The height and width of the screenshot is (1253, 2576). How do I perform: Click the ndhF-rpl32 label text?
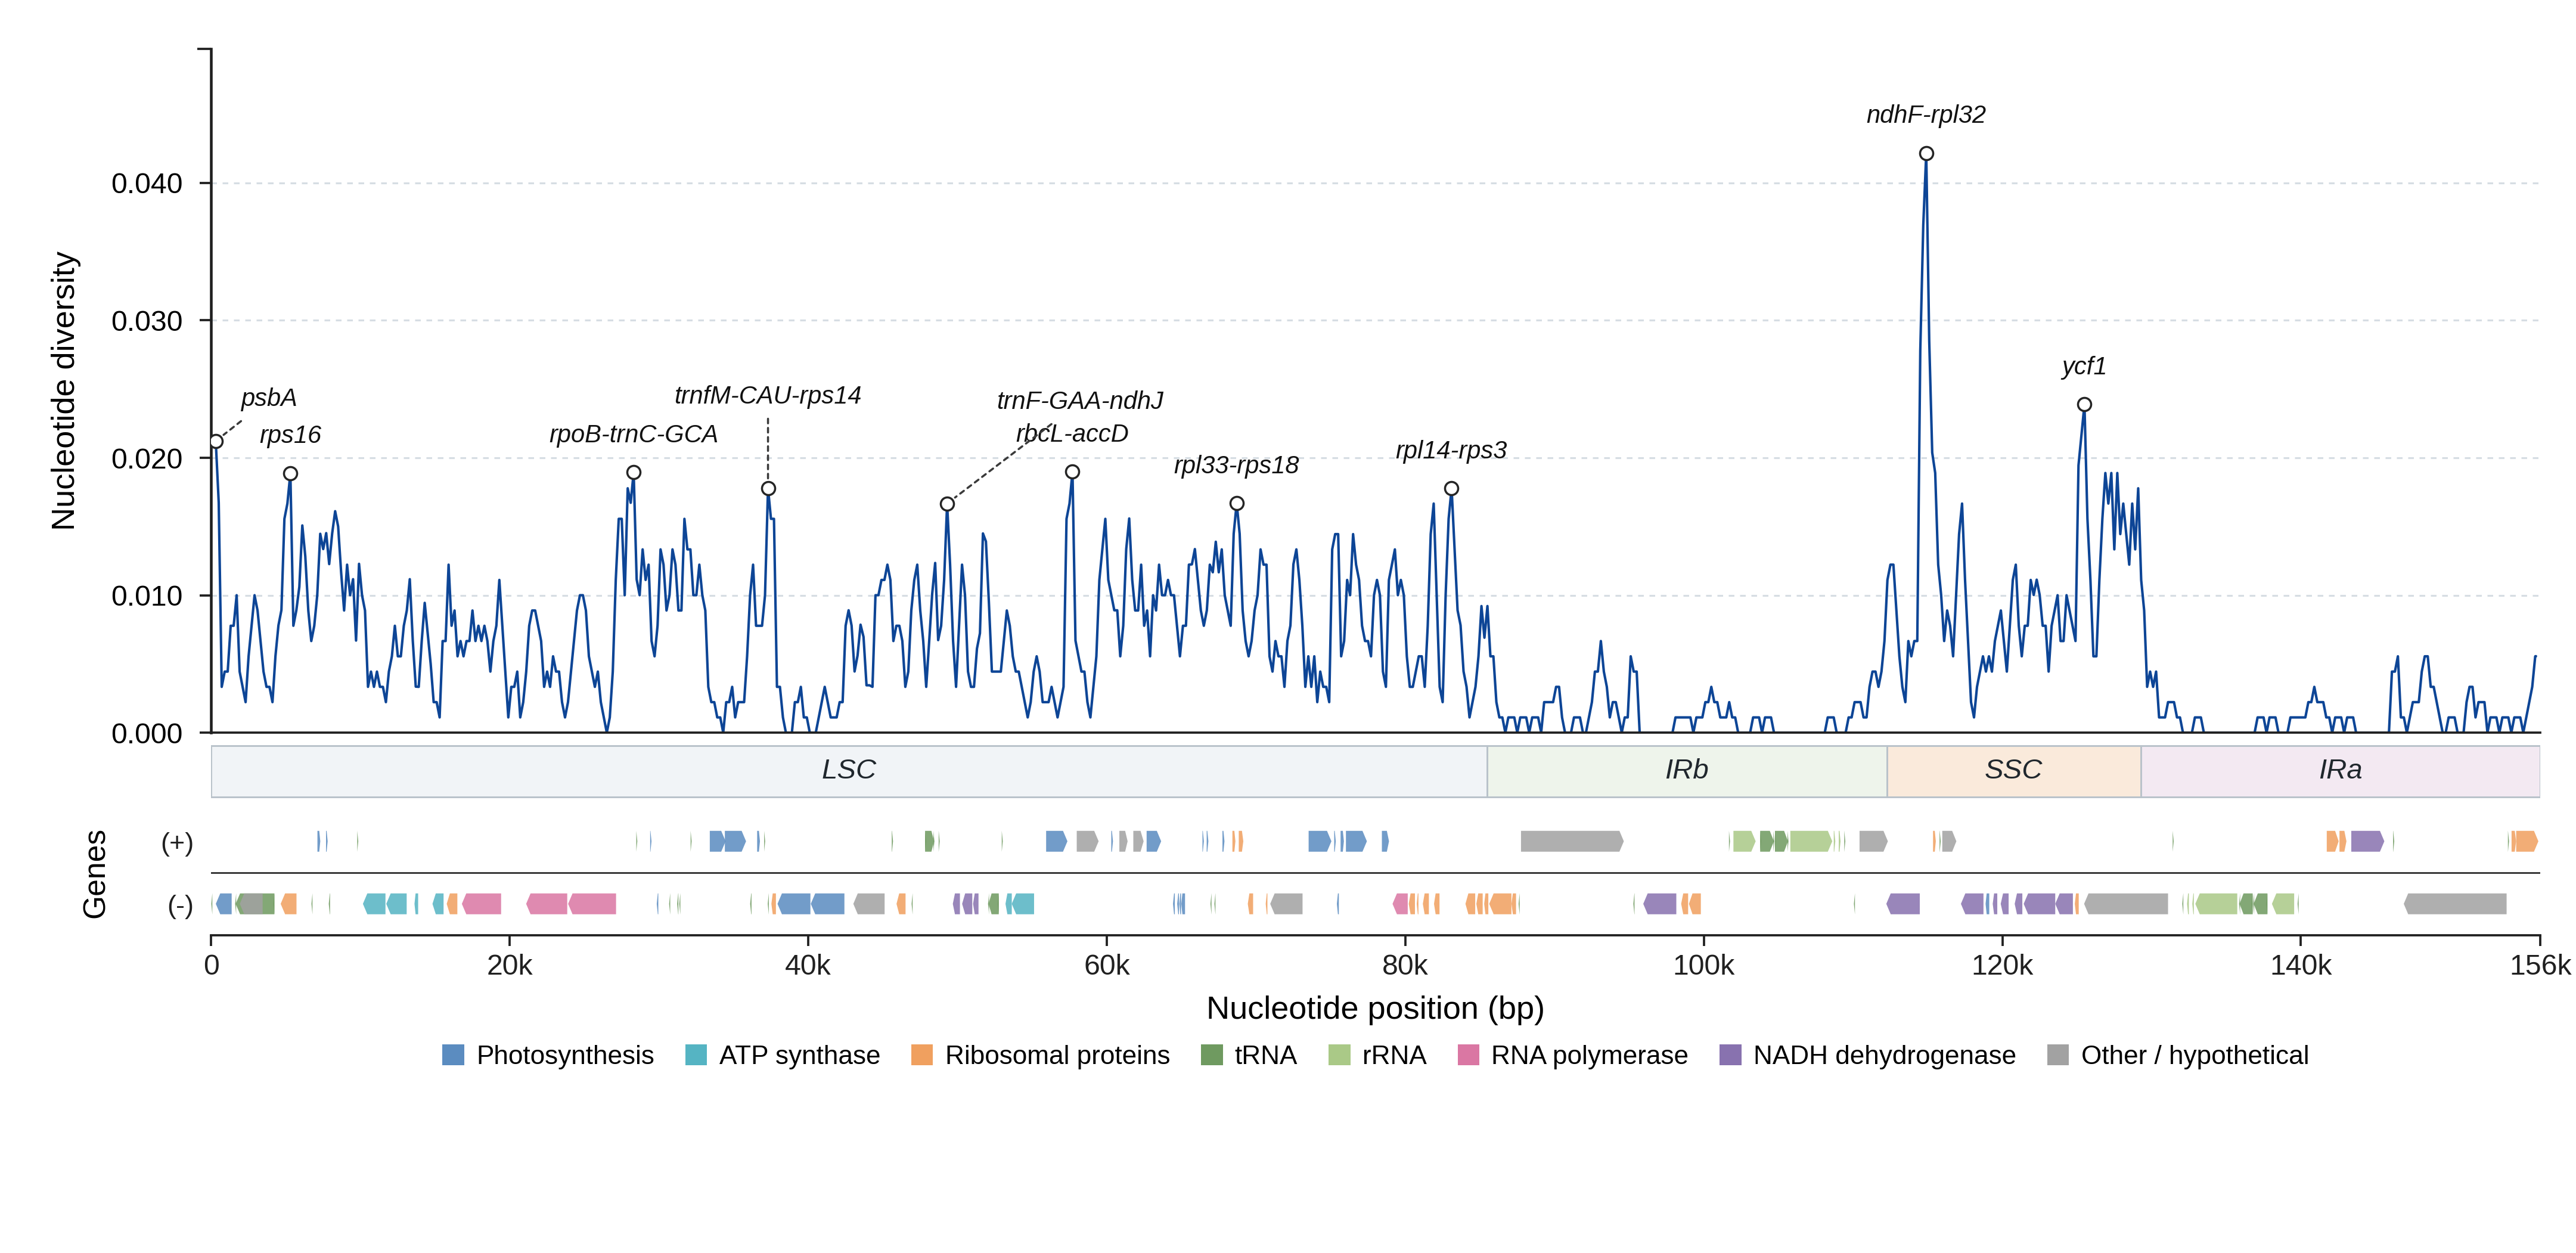coord(1926,115)
